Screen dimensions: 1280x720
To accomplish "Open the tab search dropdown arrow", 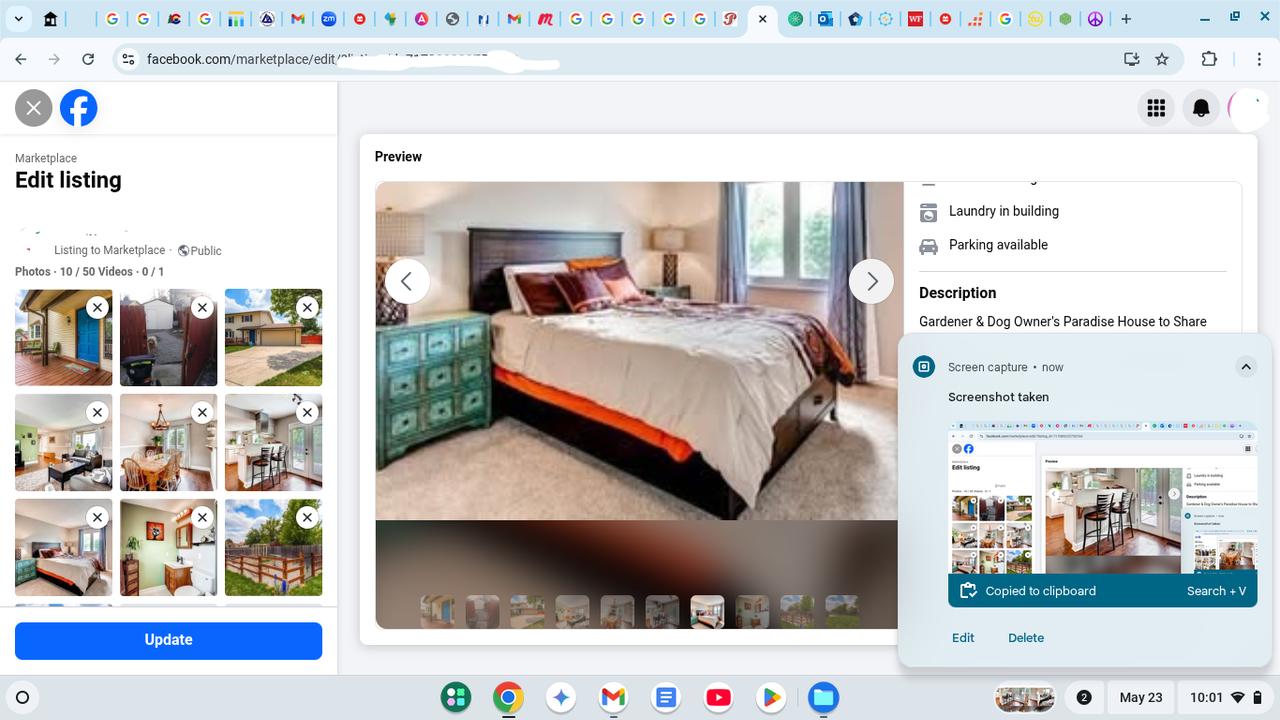I will tap(18, 19).
